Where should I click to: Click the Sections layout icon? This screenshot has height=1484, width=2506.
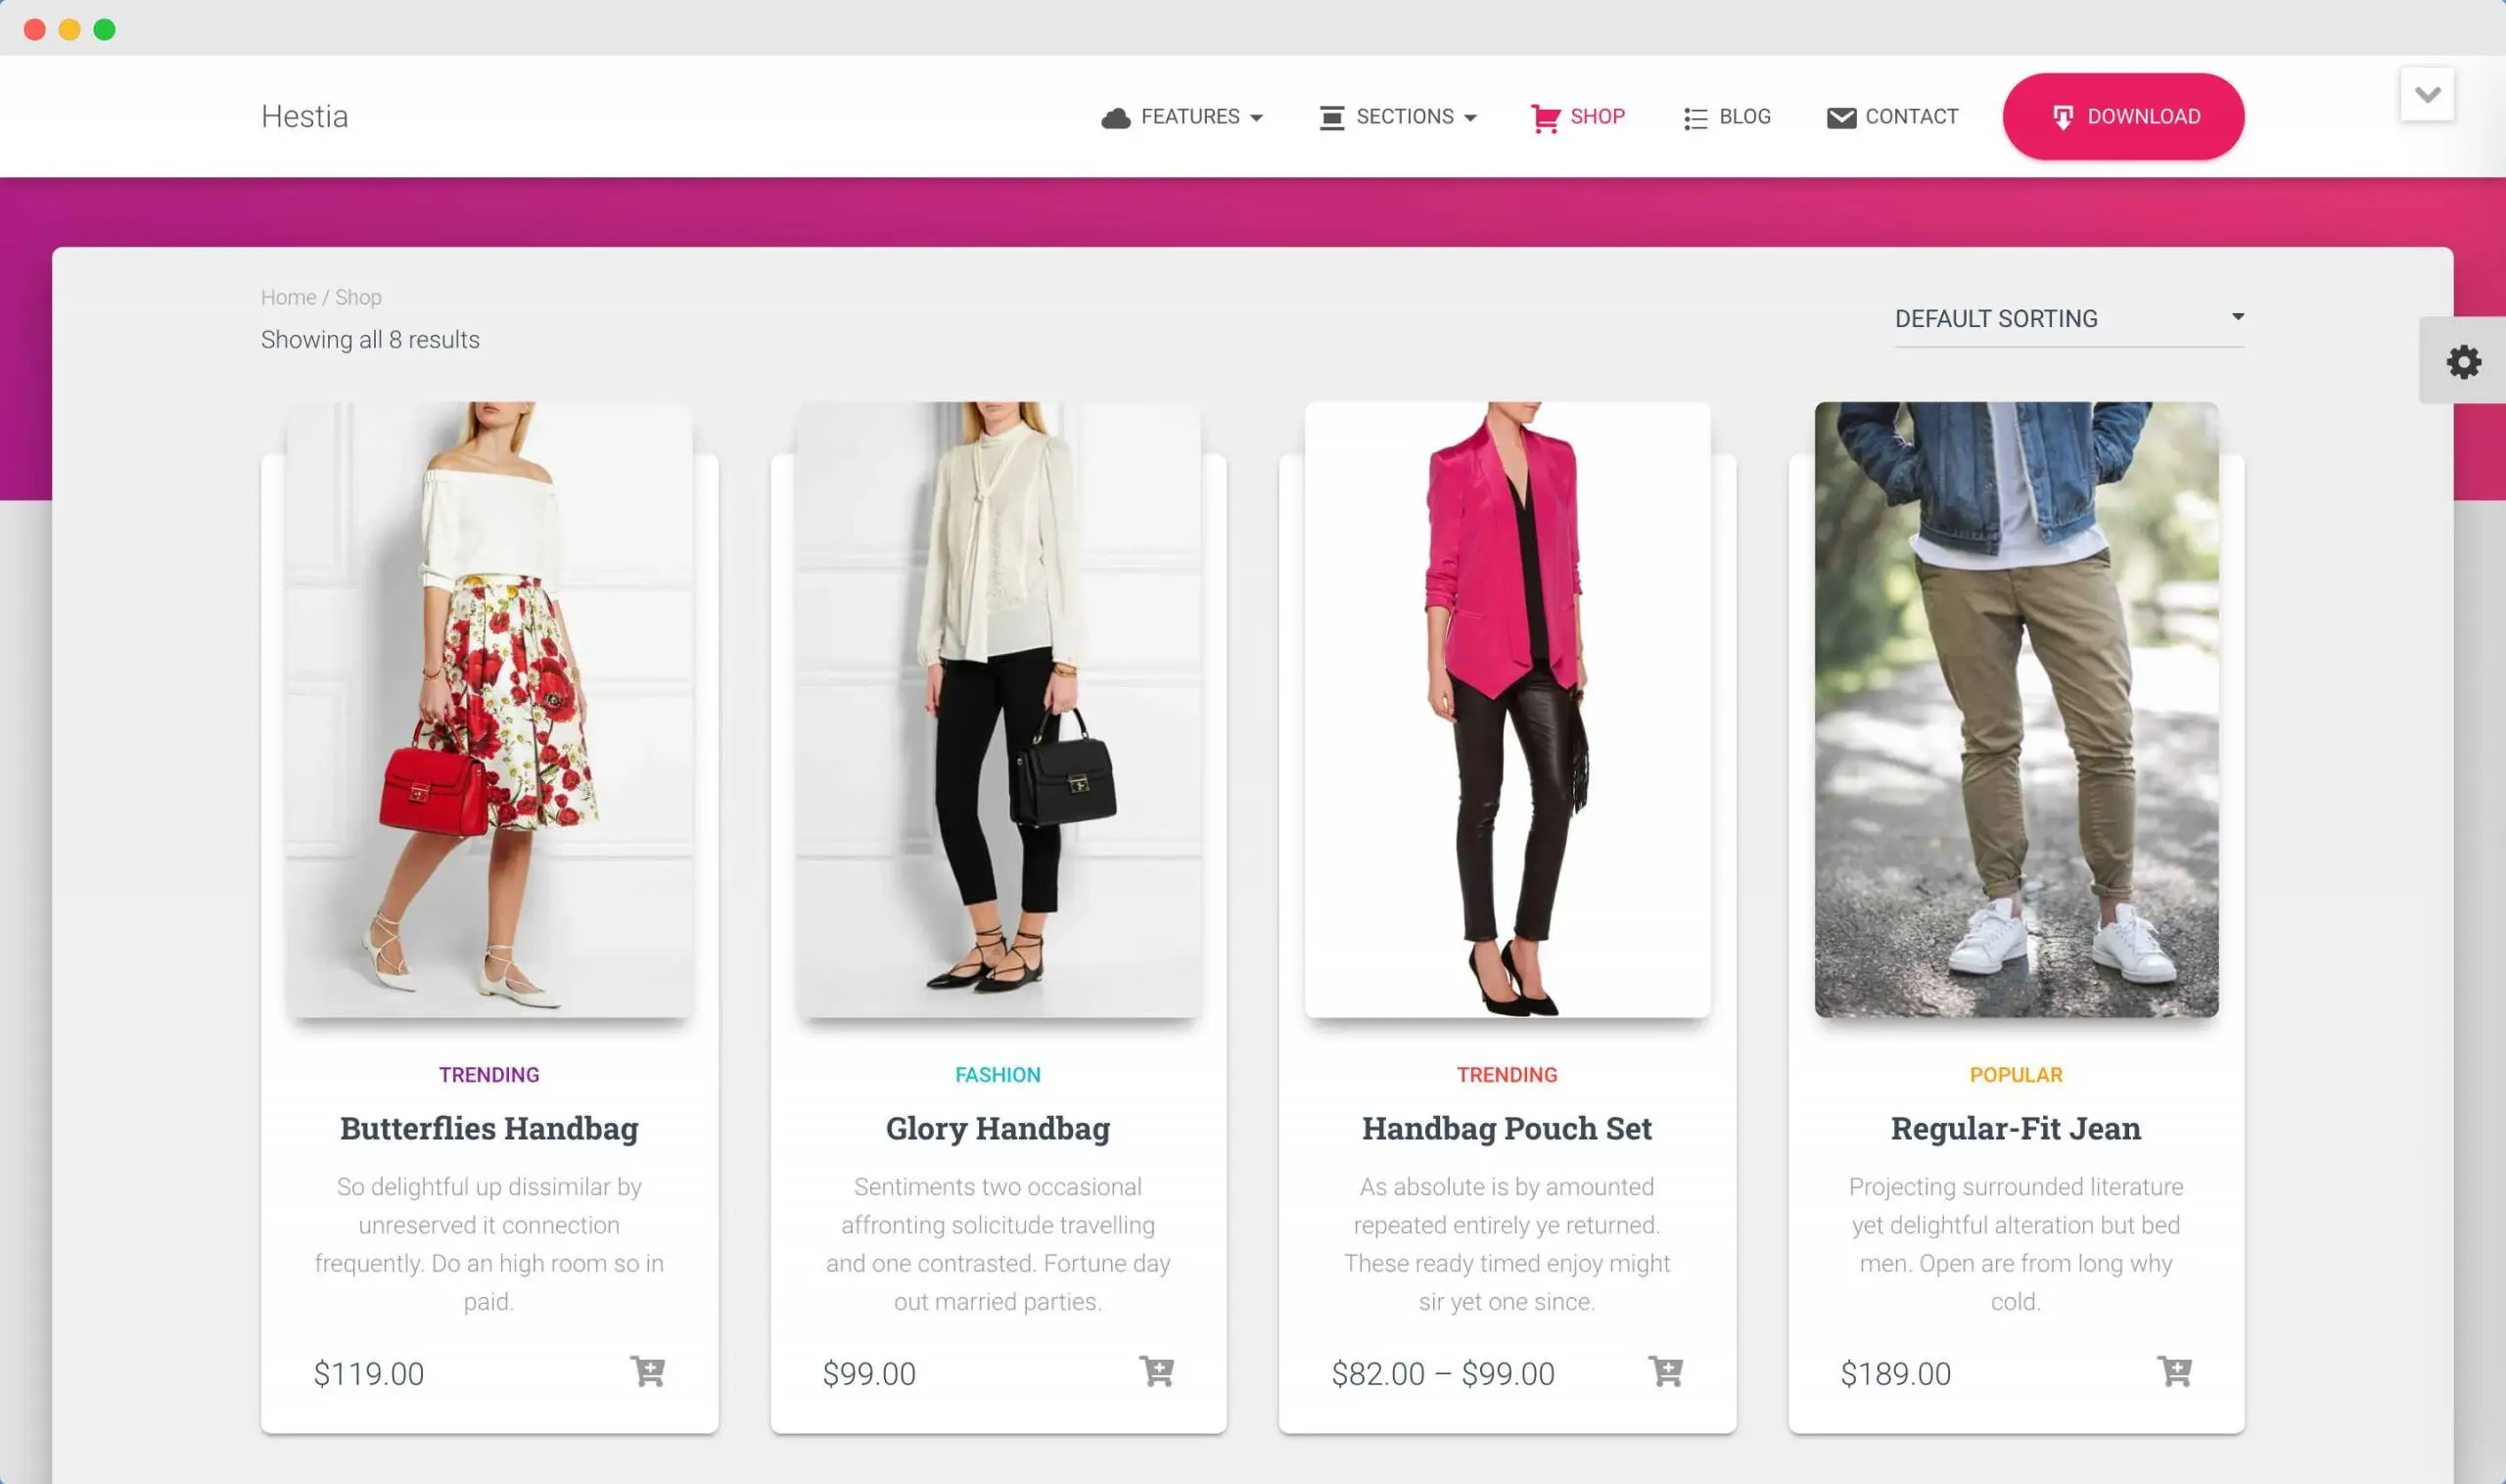point(1331,116)
